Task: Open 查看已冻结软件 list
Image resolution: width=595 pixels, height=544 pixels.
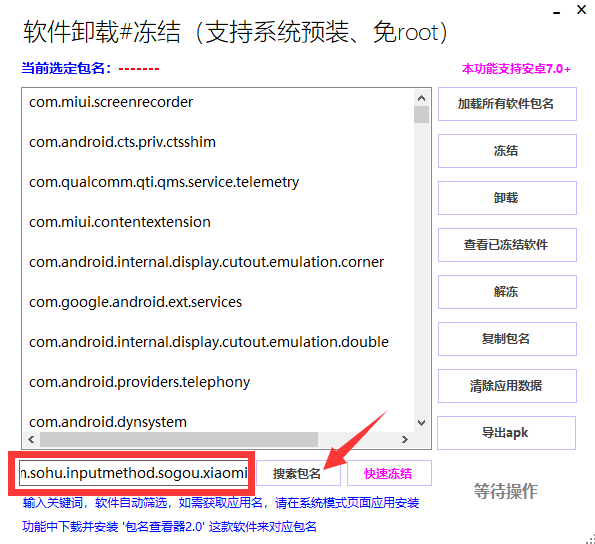Action: [x=507, y=245]
